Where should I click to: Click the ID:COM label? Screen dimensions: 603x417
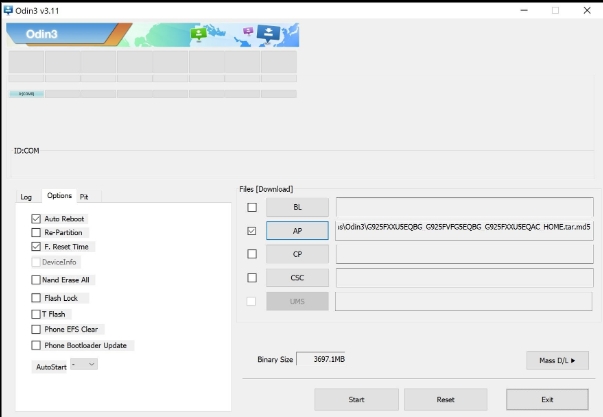(27, 151)
